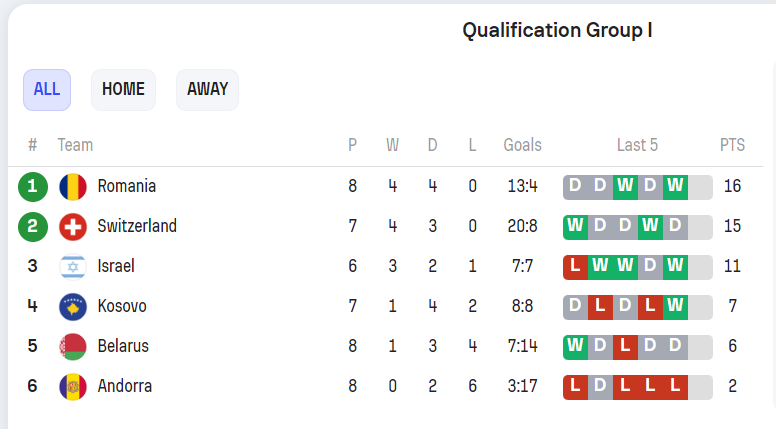Click Andorra's draw marker in Last 5
The height and width of the screenshot is (429, 776).
(600, 386)
